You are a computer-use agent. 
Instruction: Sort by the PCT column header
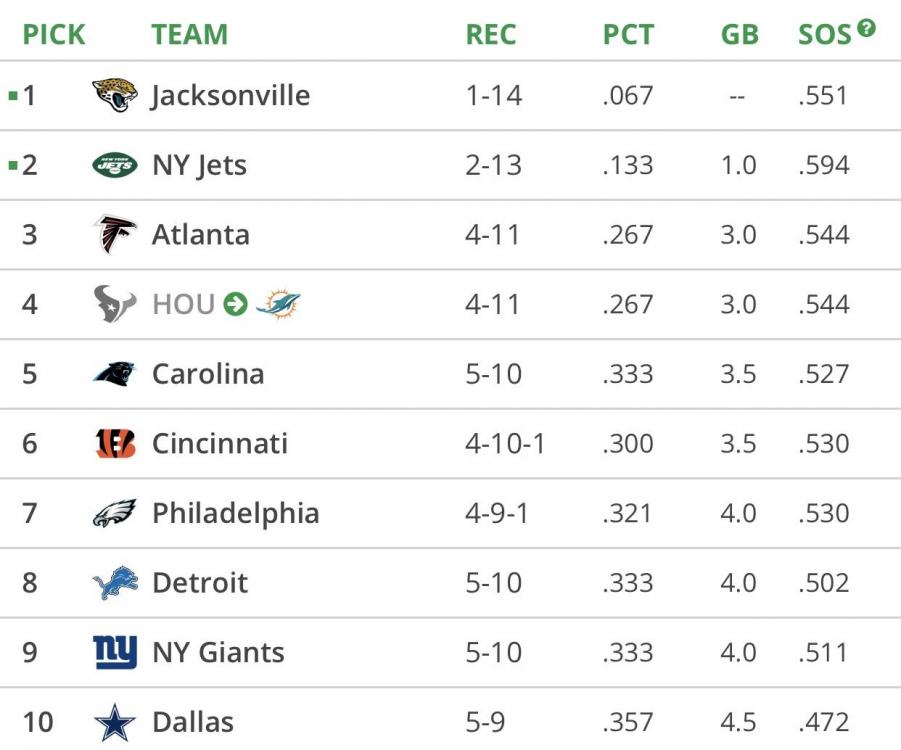[x=628, y=35]
